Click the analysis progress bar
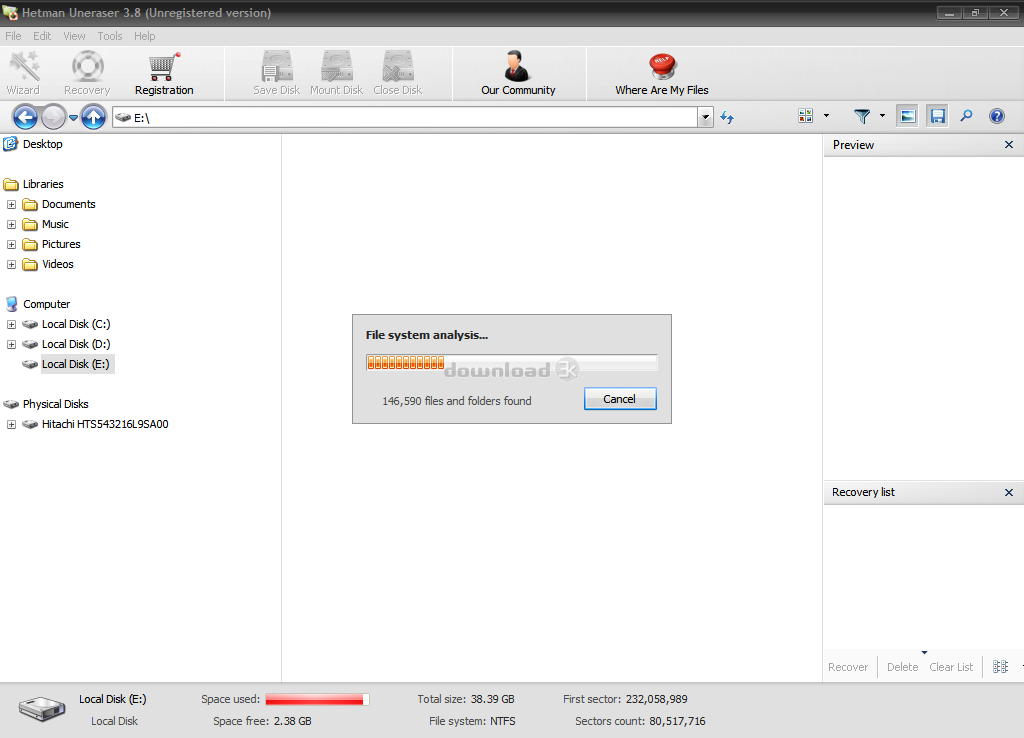 pyautogui.click(x=511, y=363)
